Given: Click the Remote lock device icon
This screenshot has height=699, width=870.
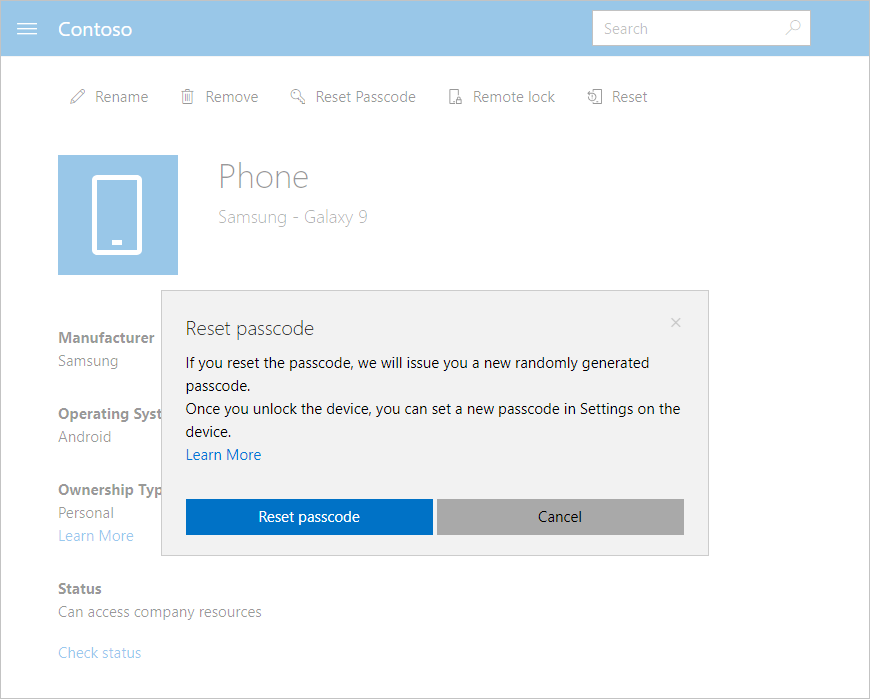Looking at the screenshot, I should [454, 96].
